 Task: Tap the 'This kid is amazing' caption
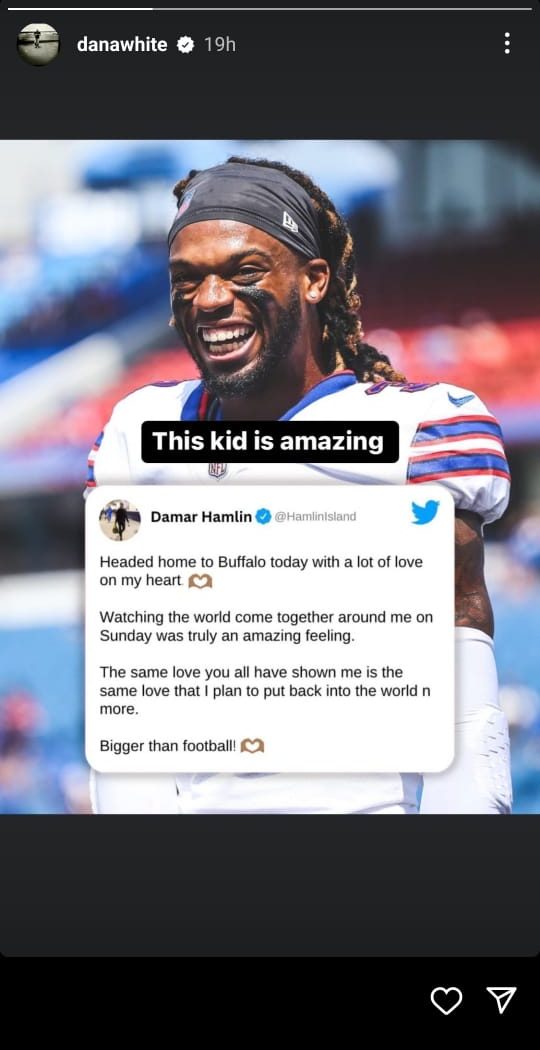point(270,441)
